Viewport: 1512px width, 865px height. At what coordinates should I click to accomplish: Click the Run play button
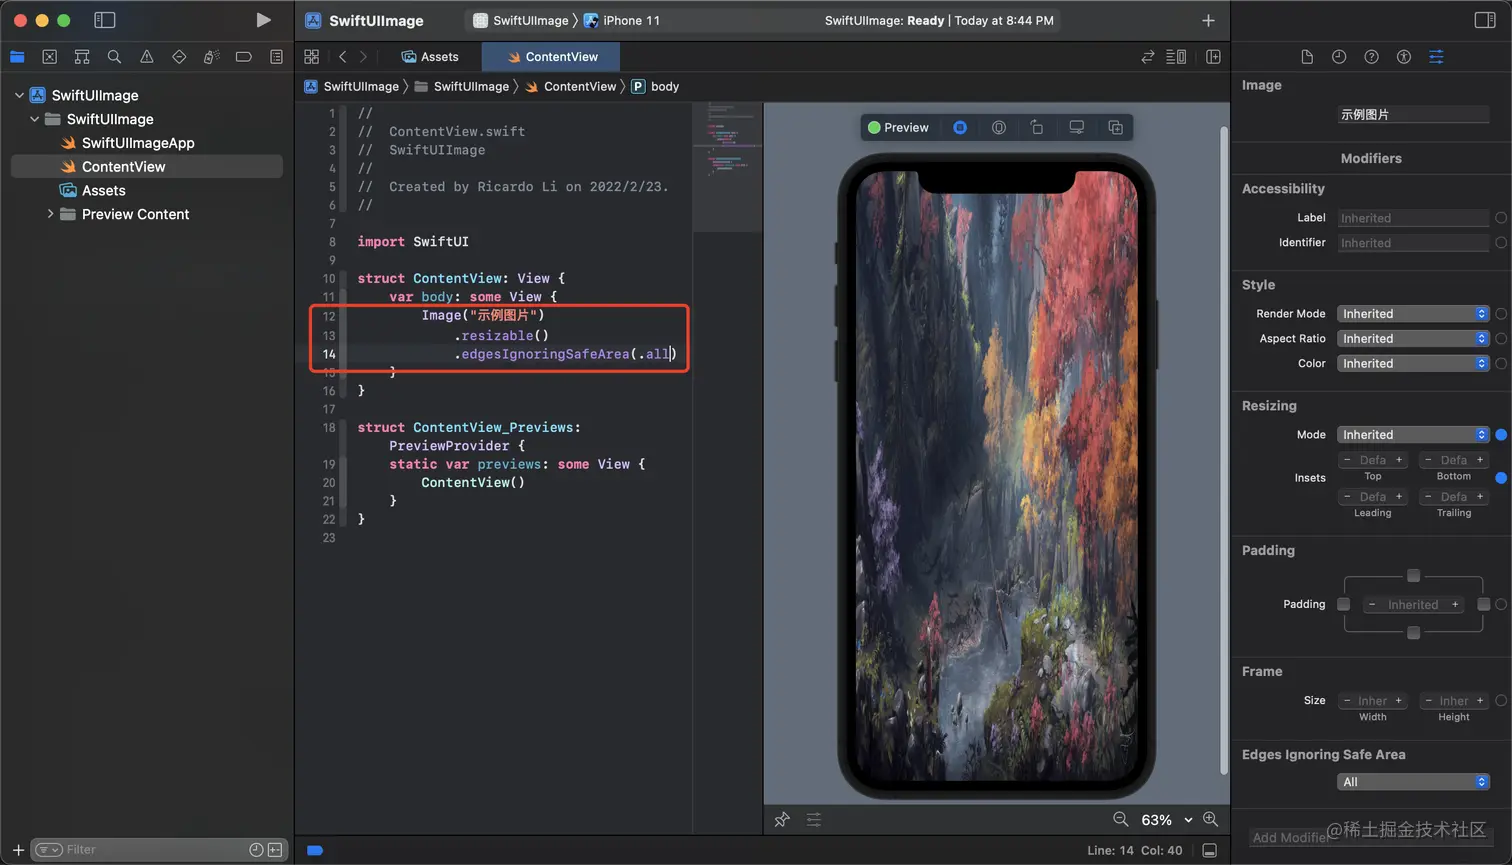coord(263,20)
